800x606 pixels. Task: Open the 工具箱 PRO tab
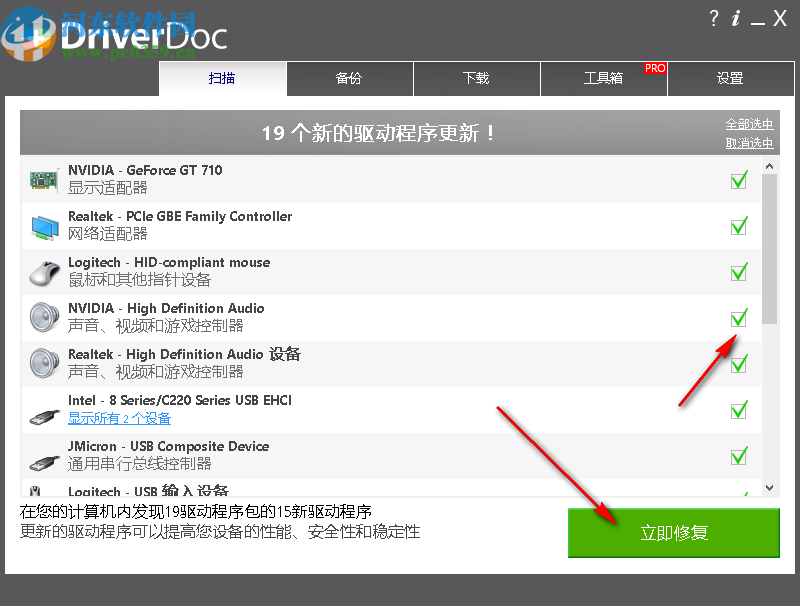click(603, 79)
